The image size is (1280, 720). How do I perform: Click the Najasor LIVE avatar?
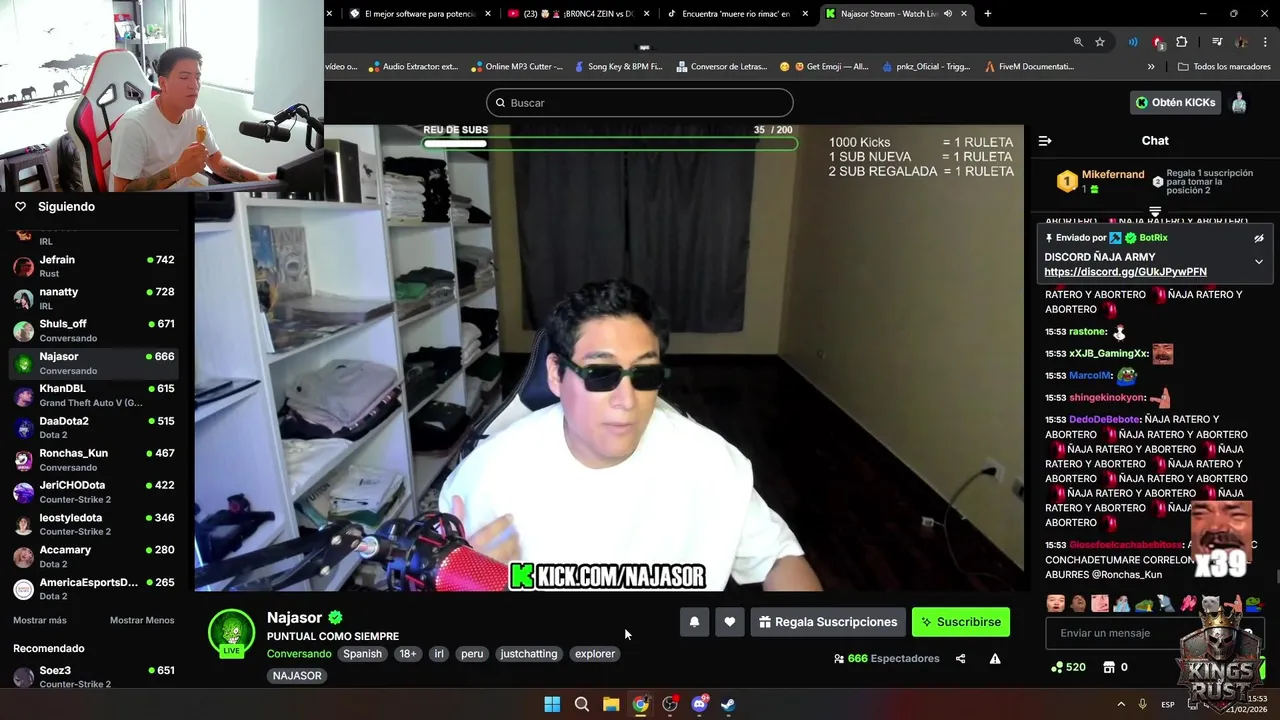pyautogui.click(x=231, y=632)
